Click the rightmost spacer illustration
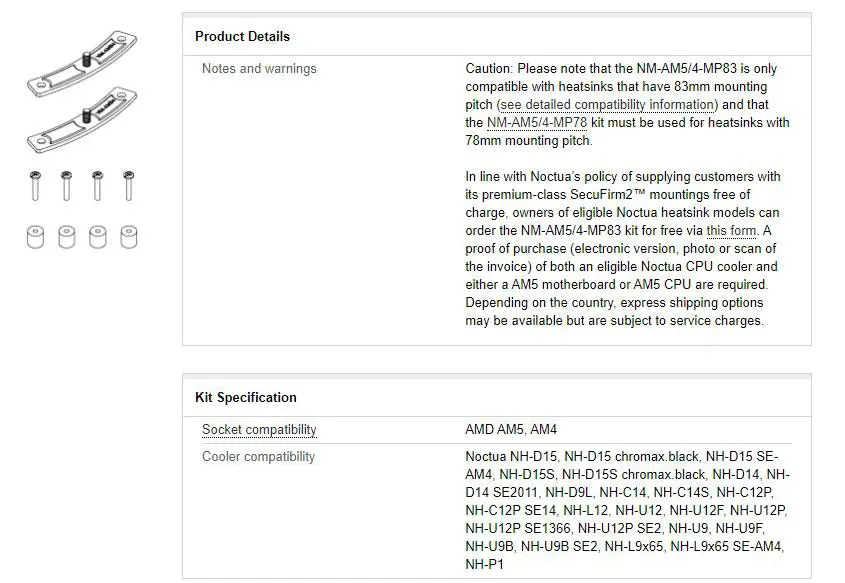 point(128,237)
